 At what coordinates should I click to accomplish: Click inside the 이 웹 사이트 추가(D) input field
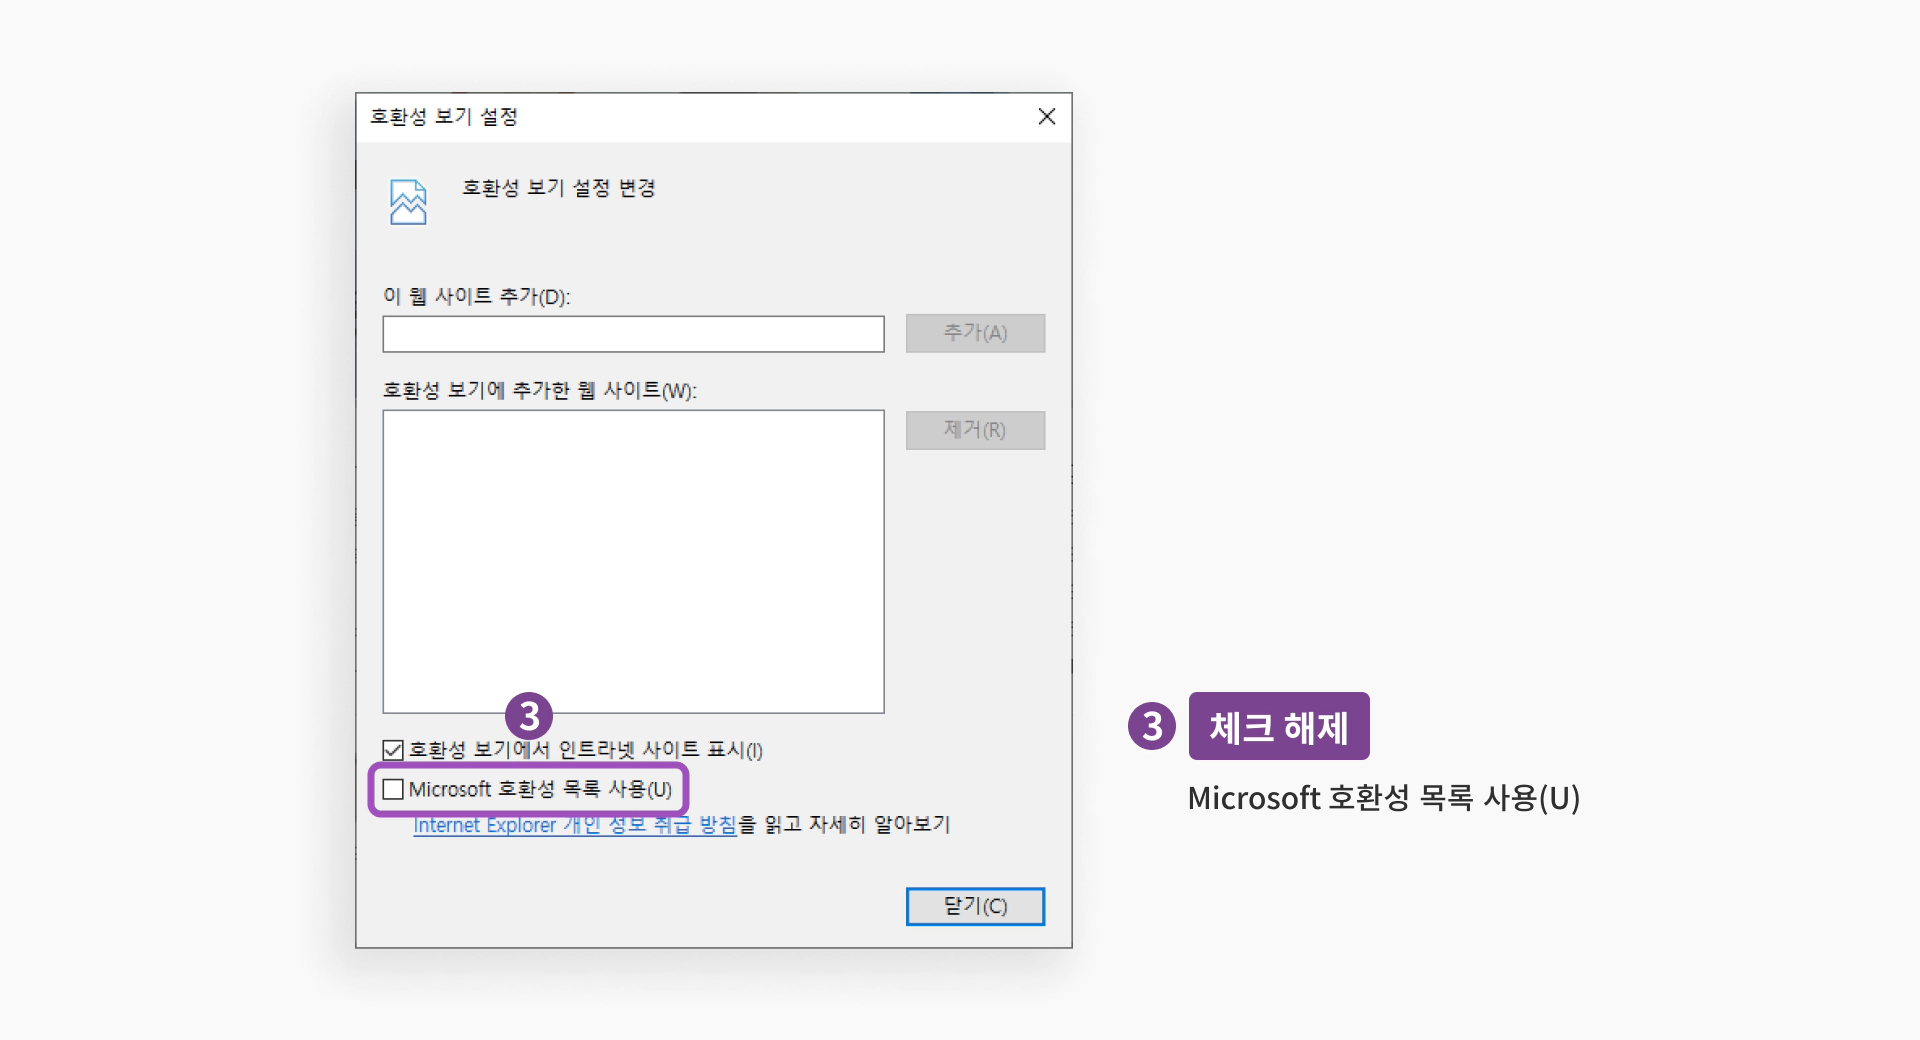[633, 334]
